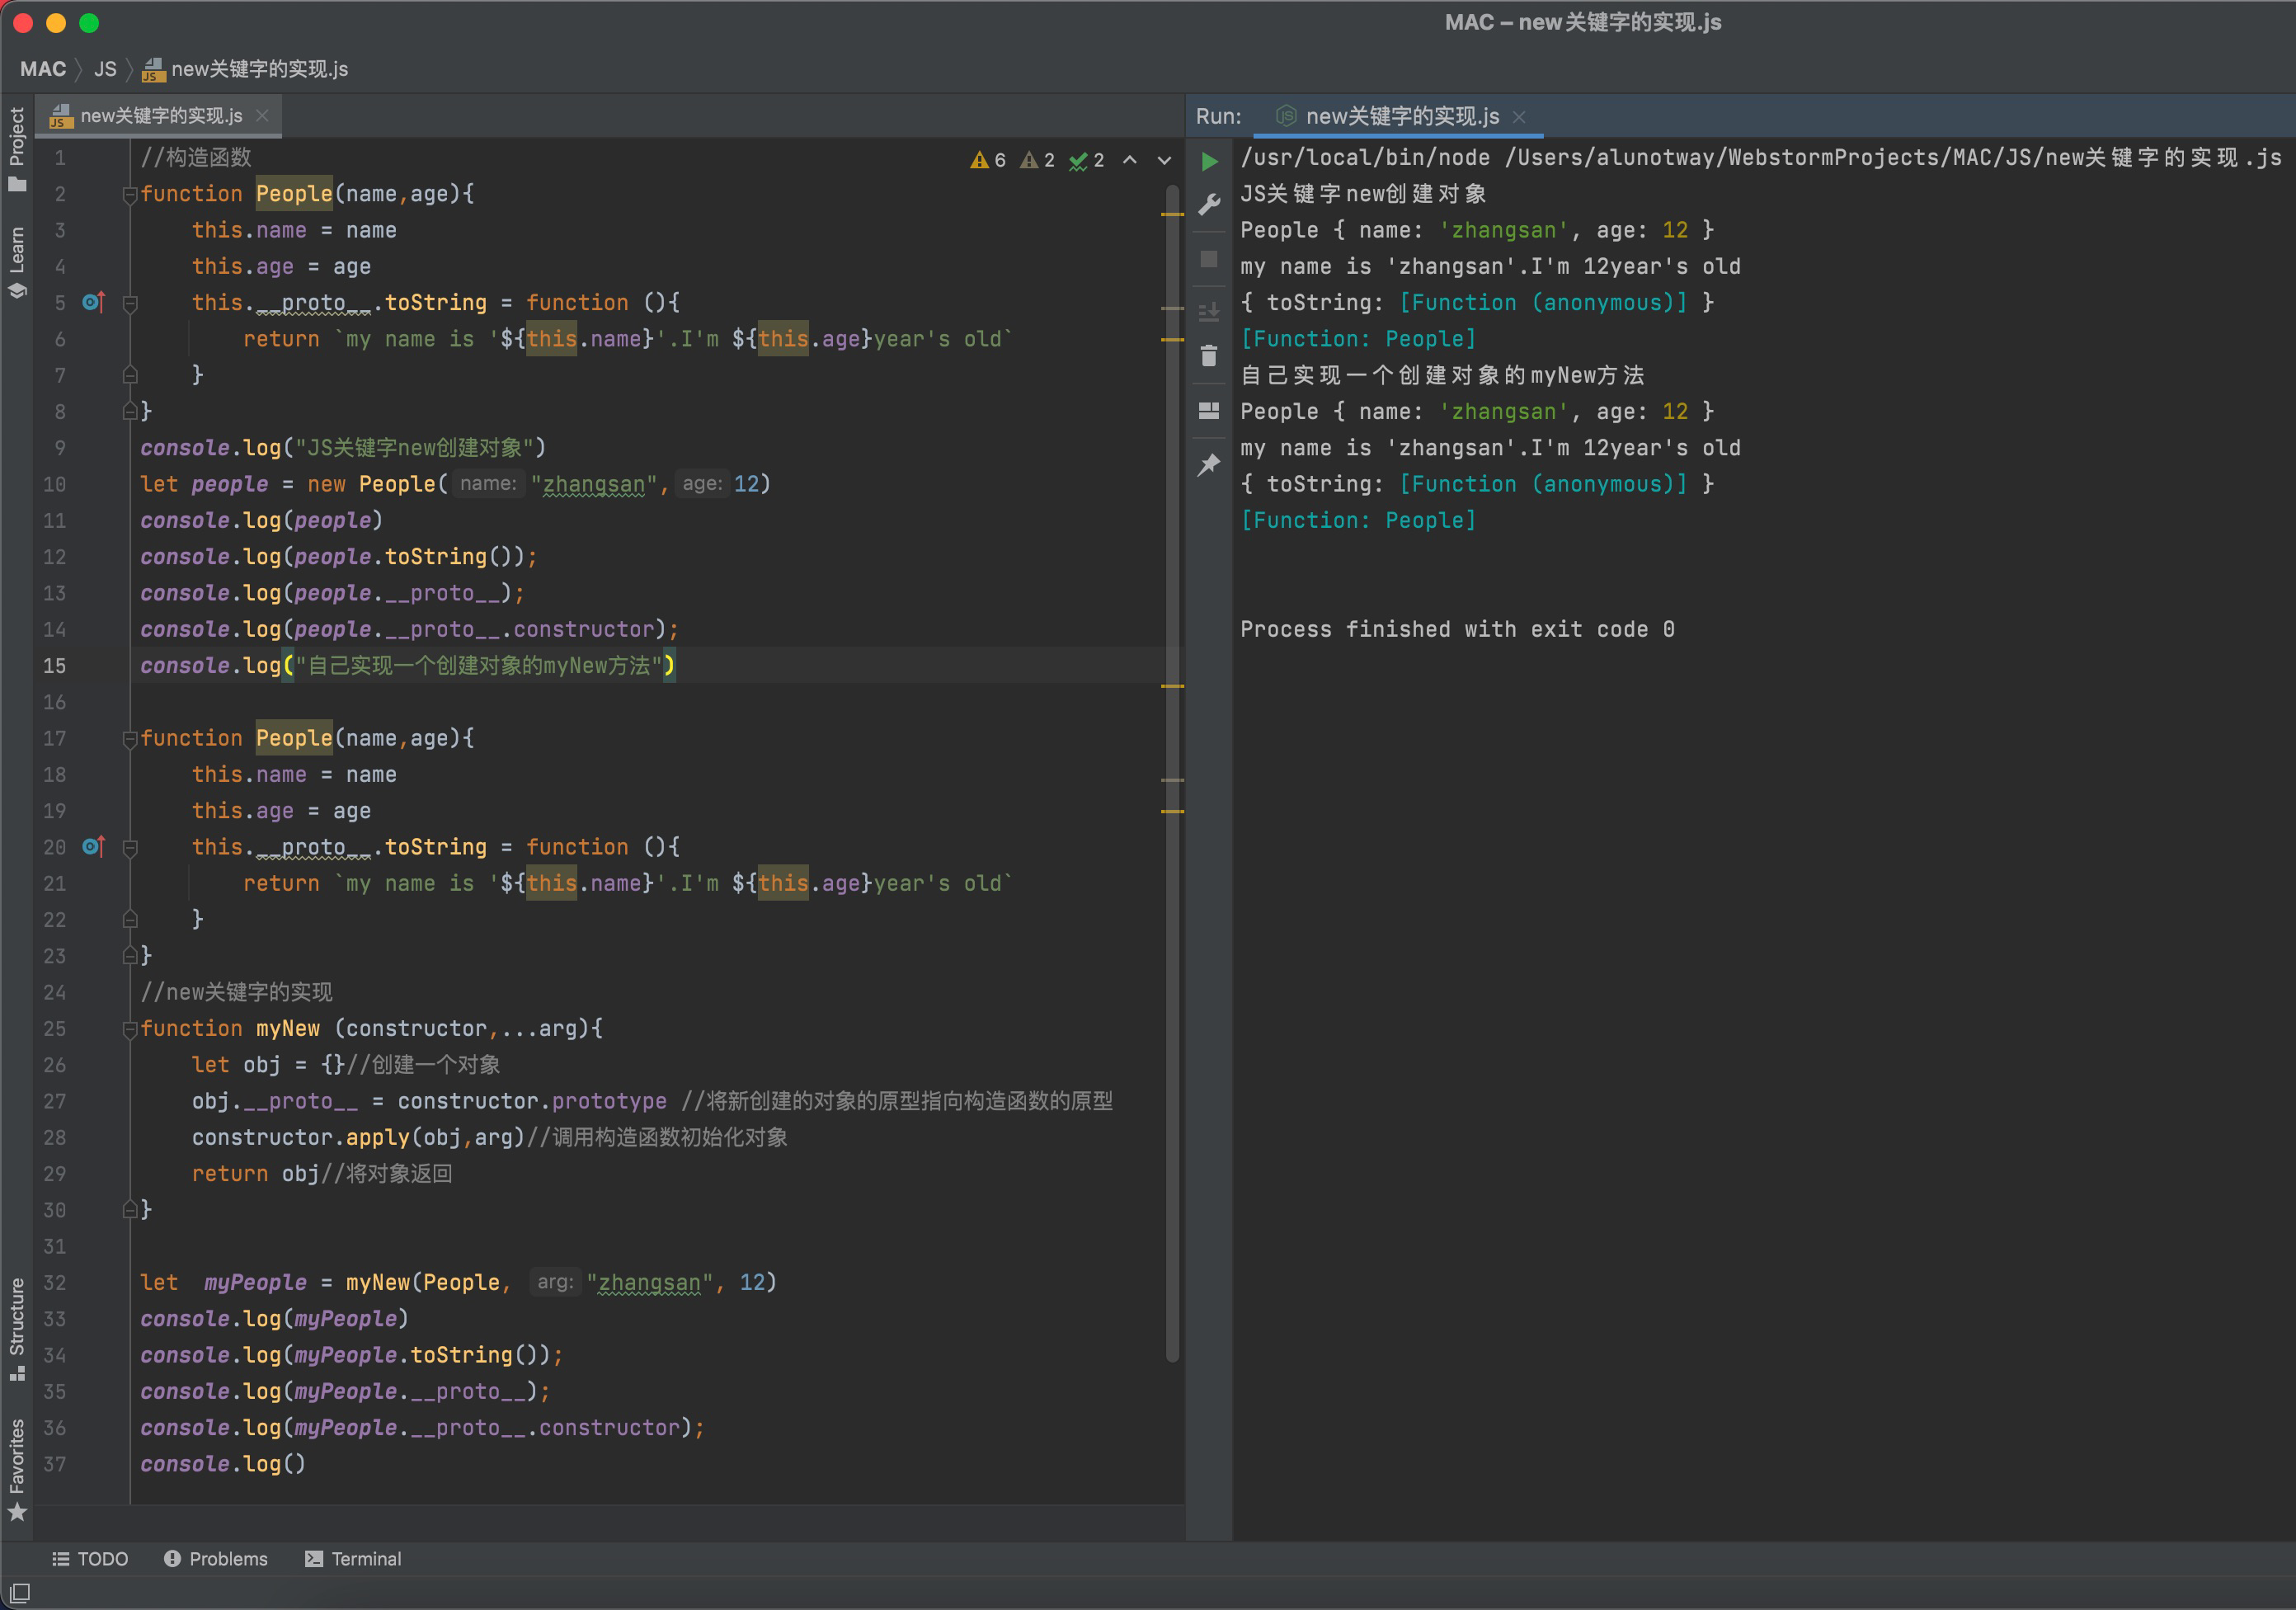
Task: Open Project tool window
Action: (x=17, y=149)
